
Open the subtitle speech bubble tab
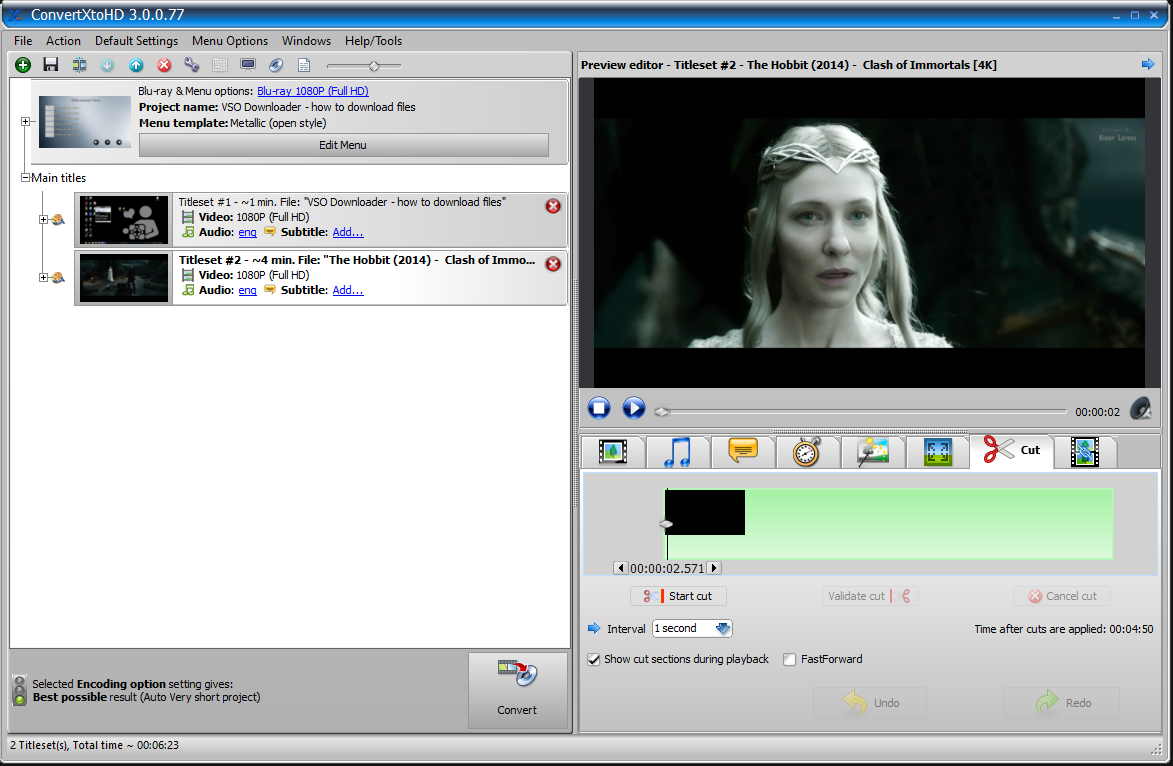743,452
